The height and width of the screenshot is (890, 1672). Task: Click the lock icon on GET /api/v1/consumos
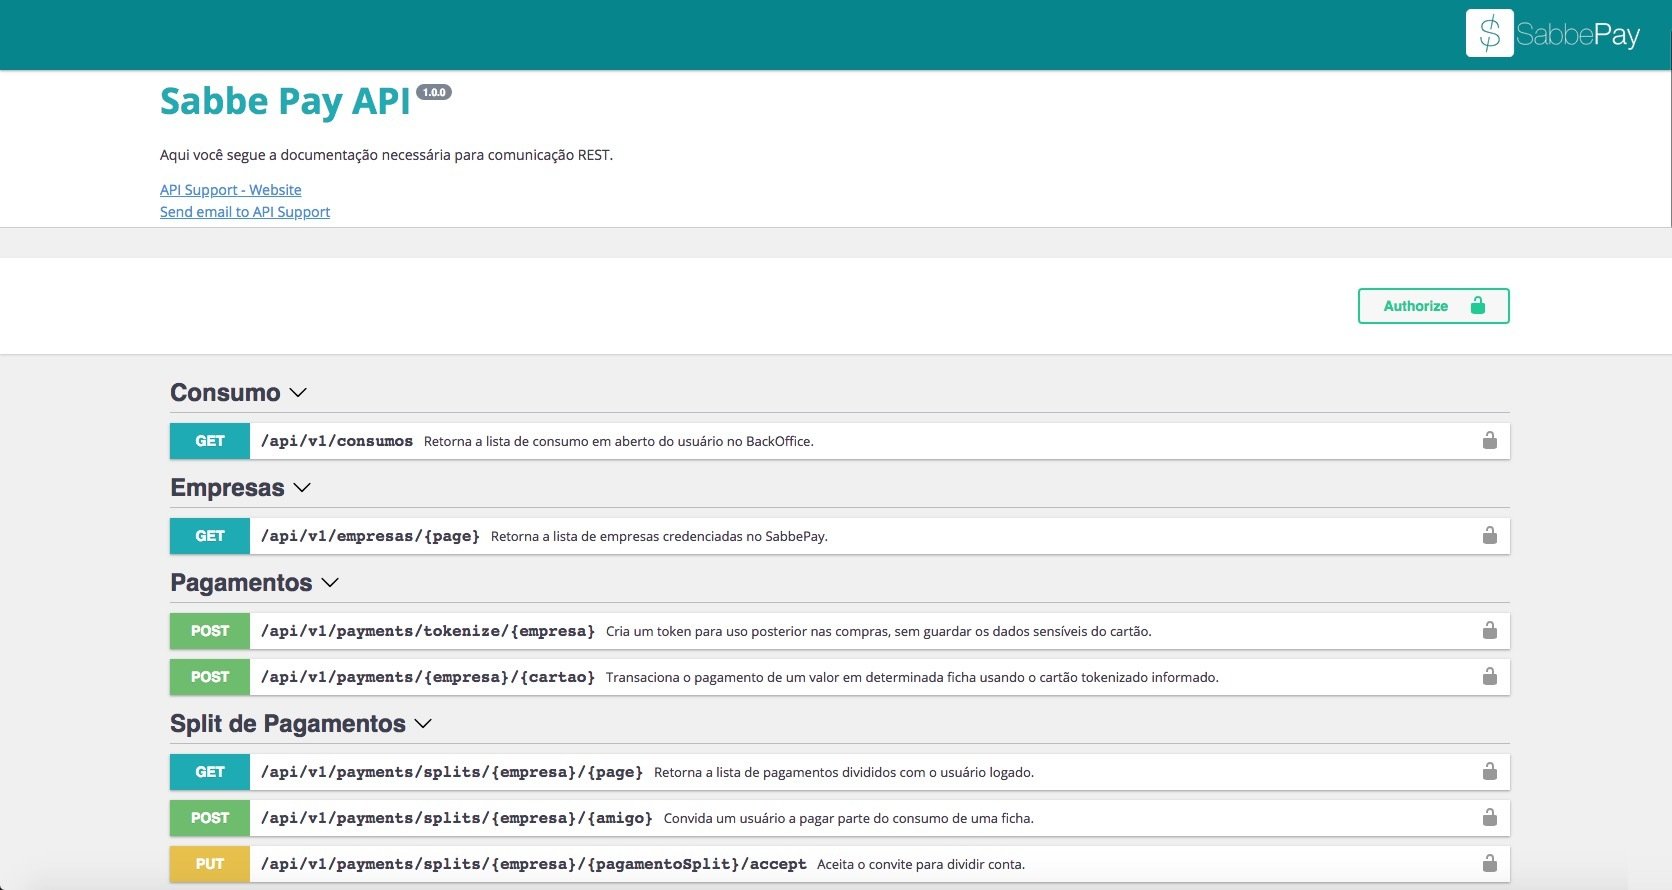(1489, 440)
